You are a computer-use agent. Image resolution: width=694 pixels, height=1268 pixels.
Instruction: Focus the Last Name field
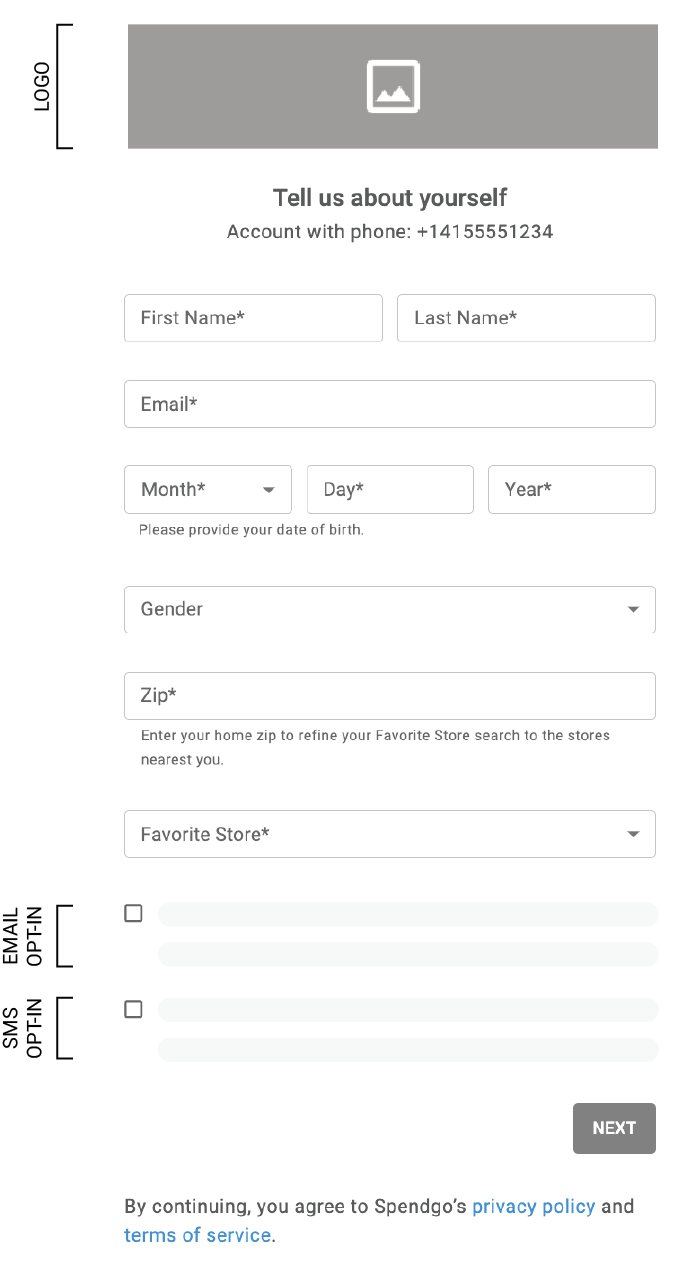coord(526,318)
